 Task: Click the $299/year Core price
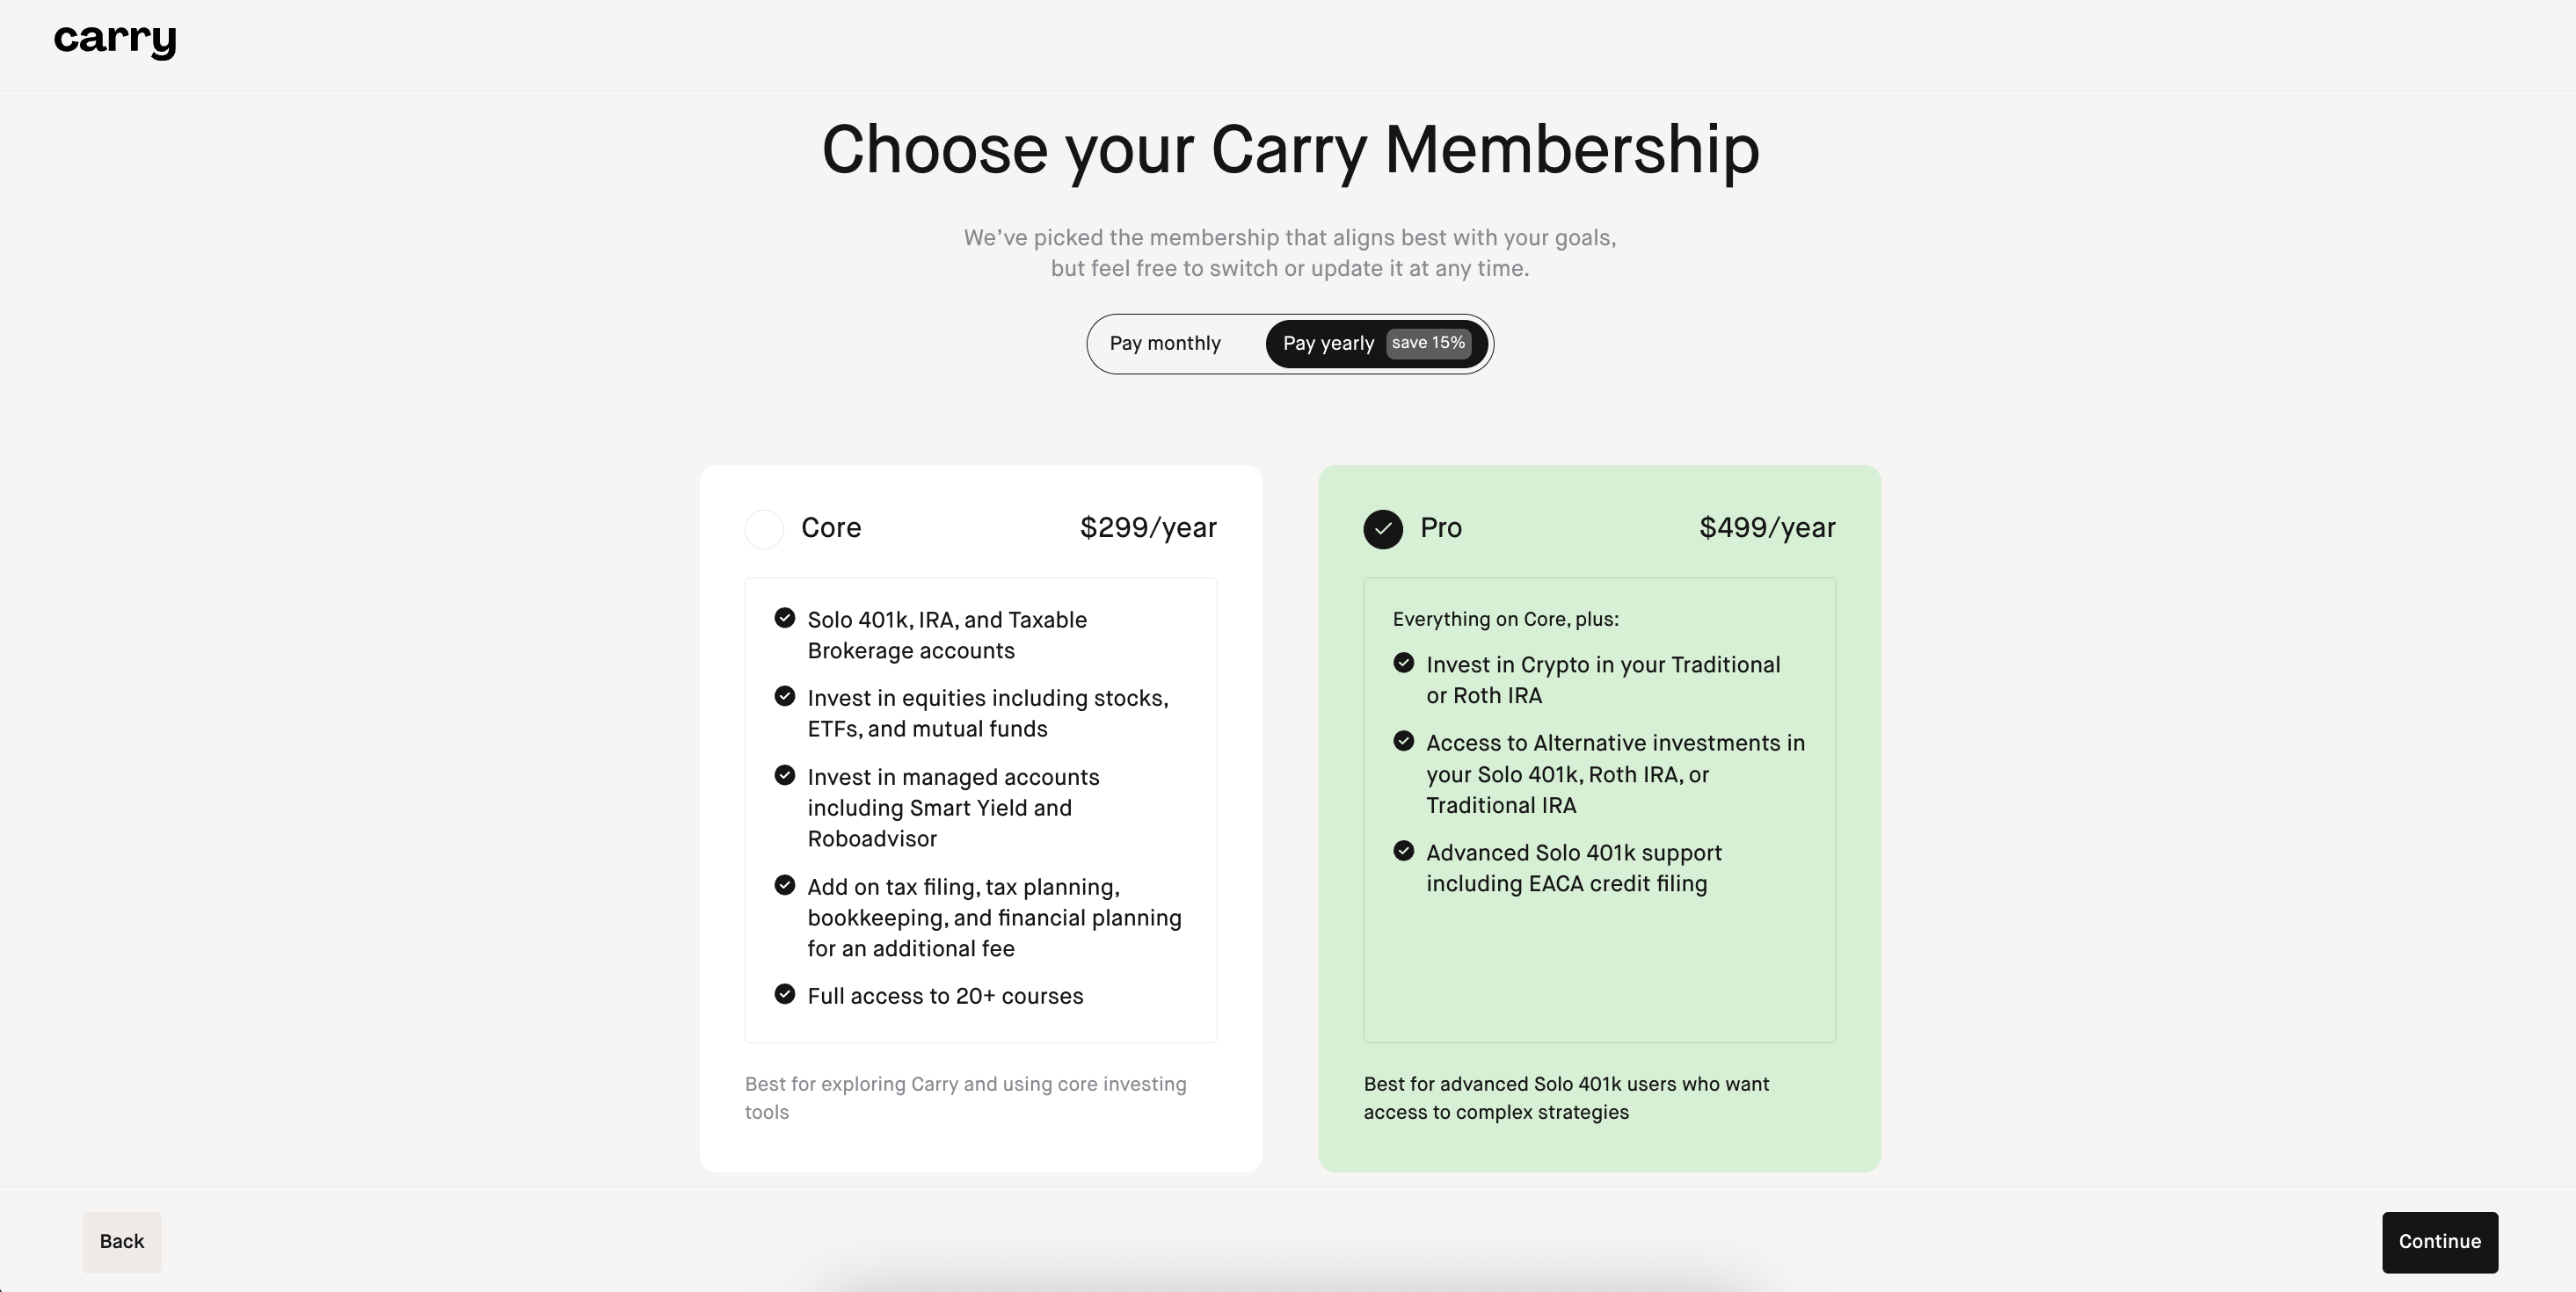coord(1148,528)
